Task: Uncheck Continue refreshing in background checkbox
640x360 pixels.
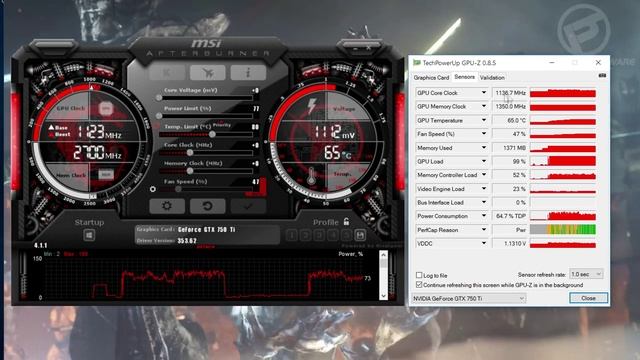Action: tap(419, 284)
